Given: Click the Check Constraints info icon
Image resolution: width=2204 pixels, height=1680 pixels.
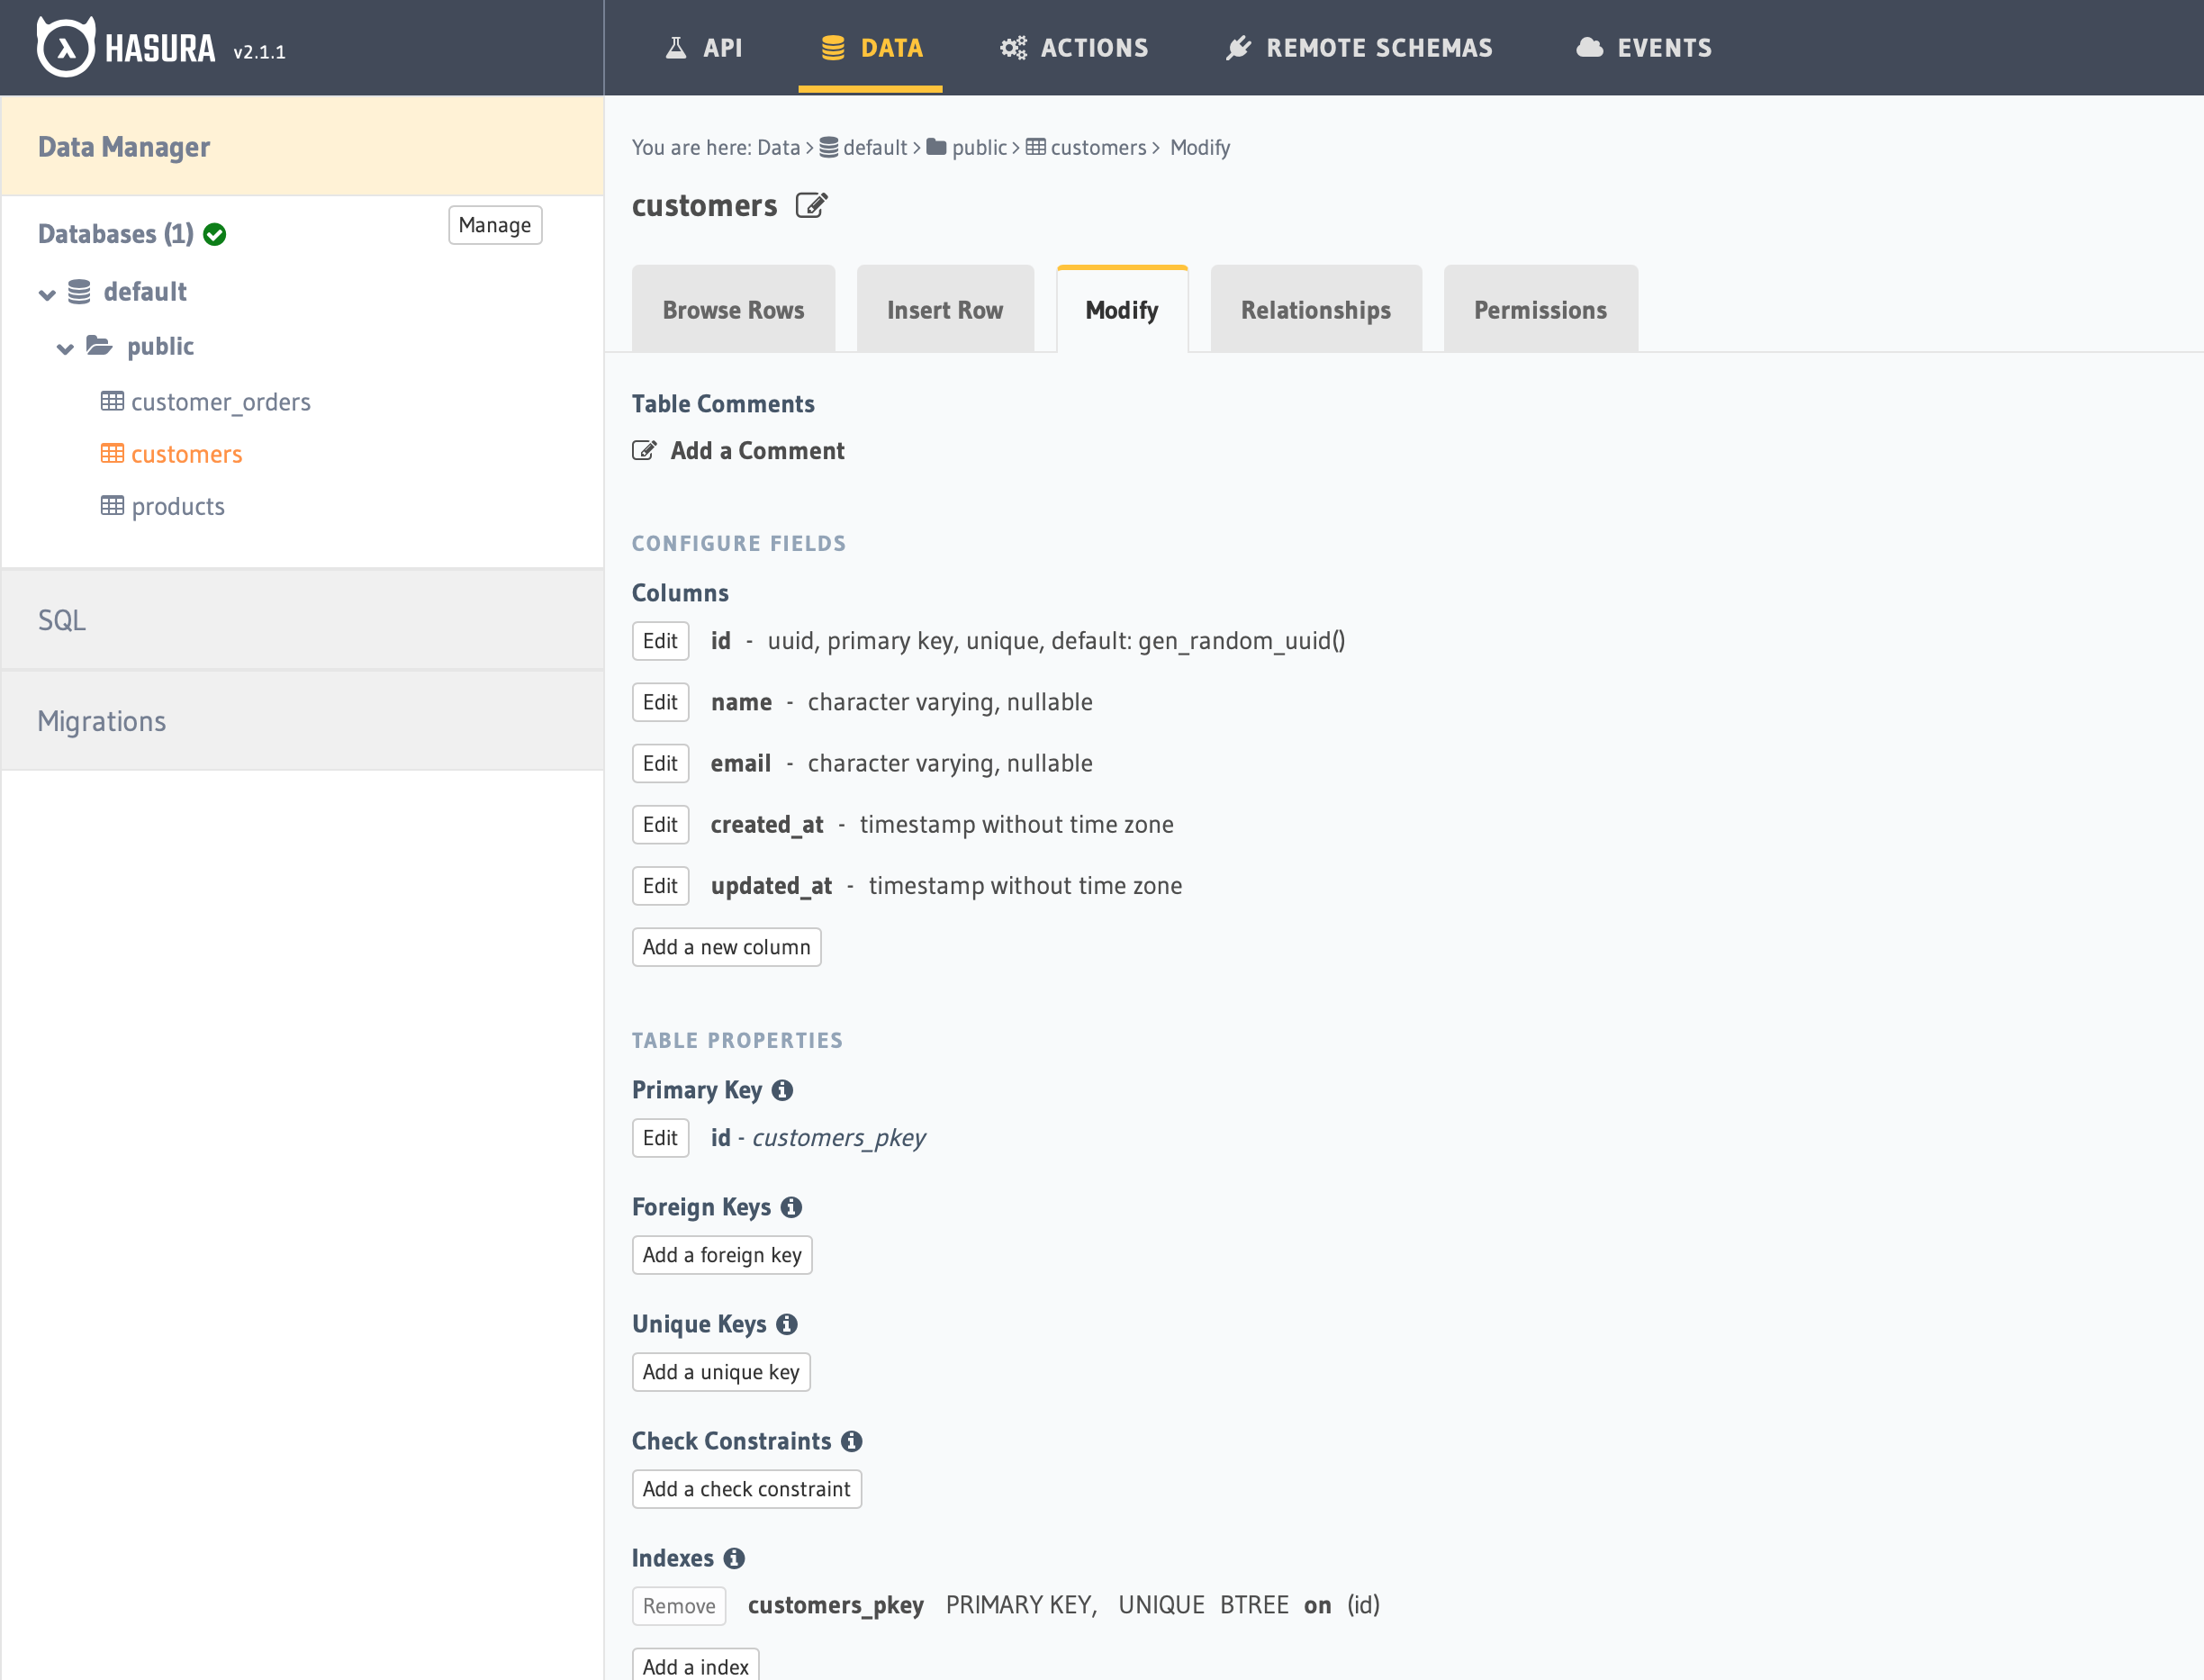Looking at the screenshot, I should (x=851, y=1441).
